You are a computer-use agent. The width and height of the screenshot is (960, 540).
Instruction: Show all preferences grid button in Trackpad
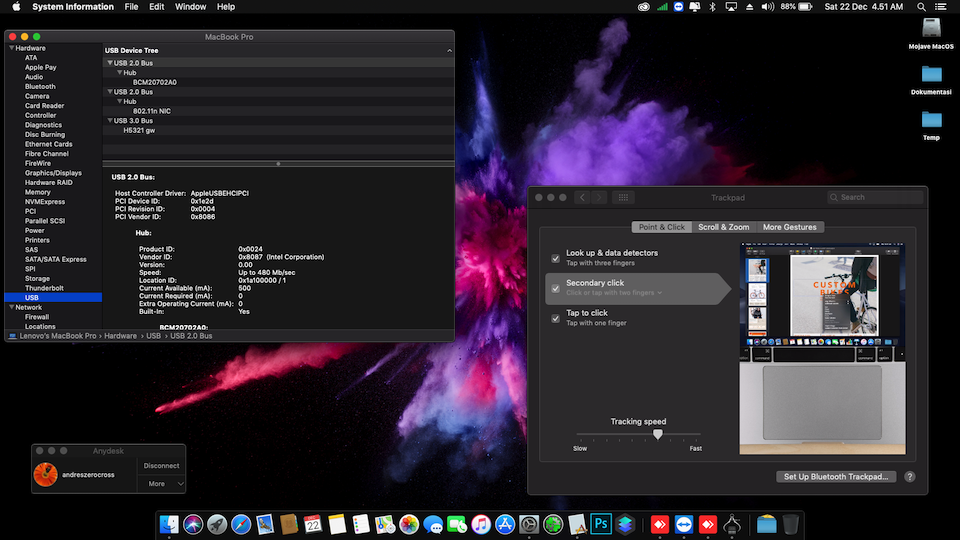623,197
